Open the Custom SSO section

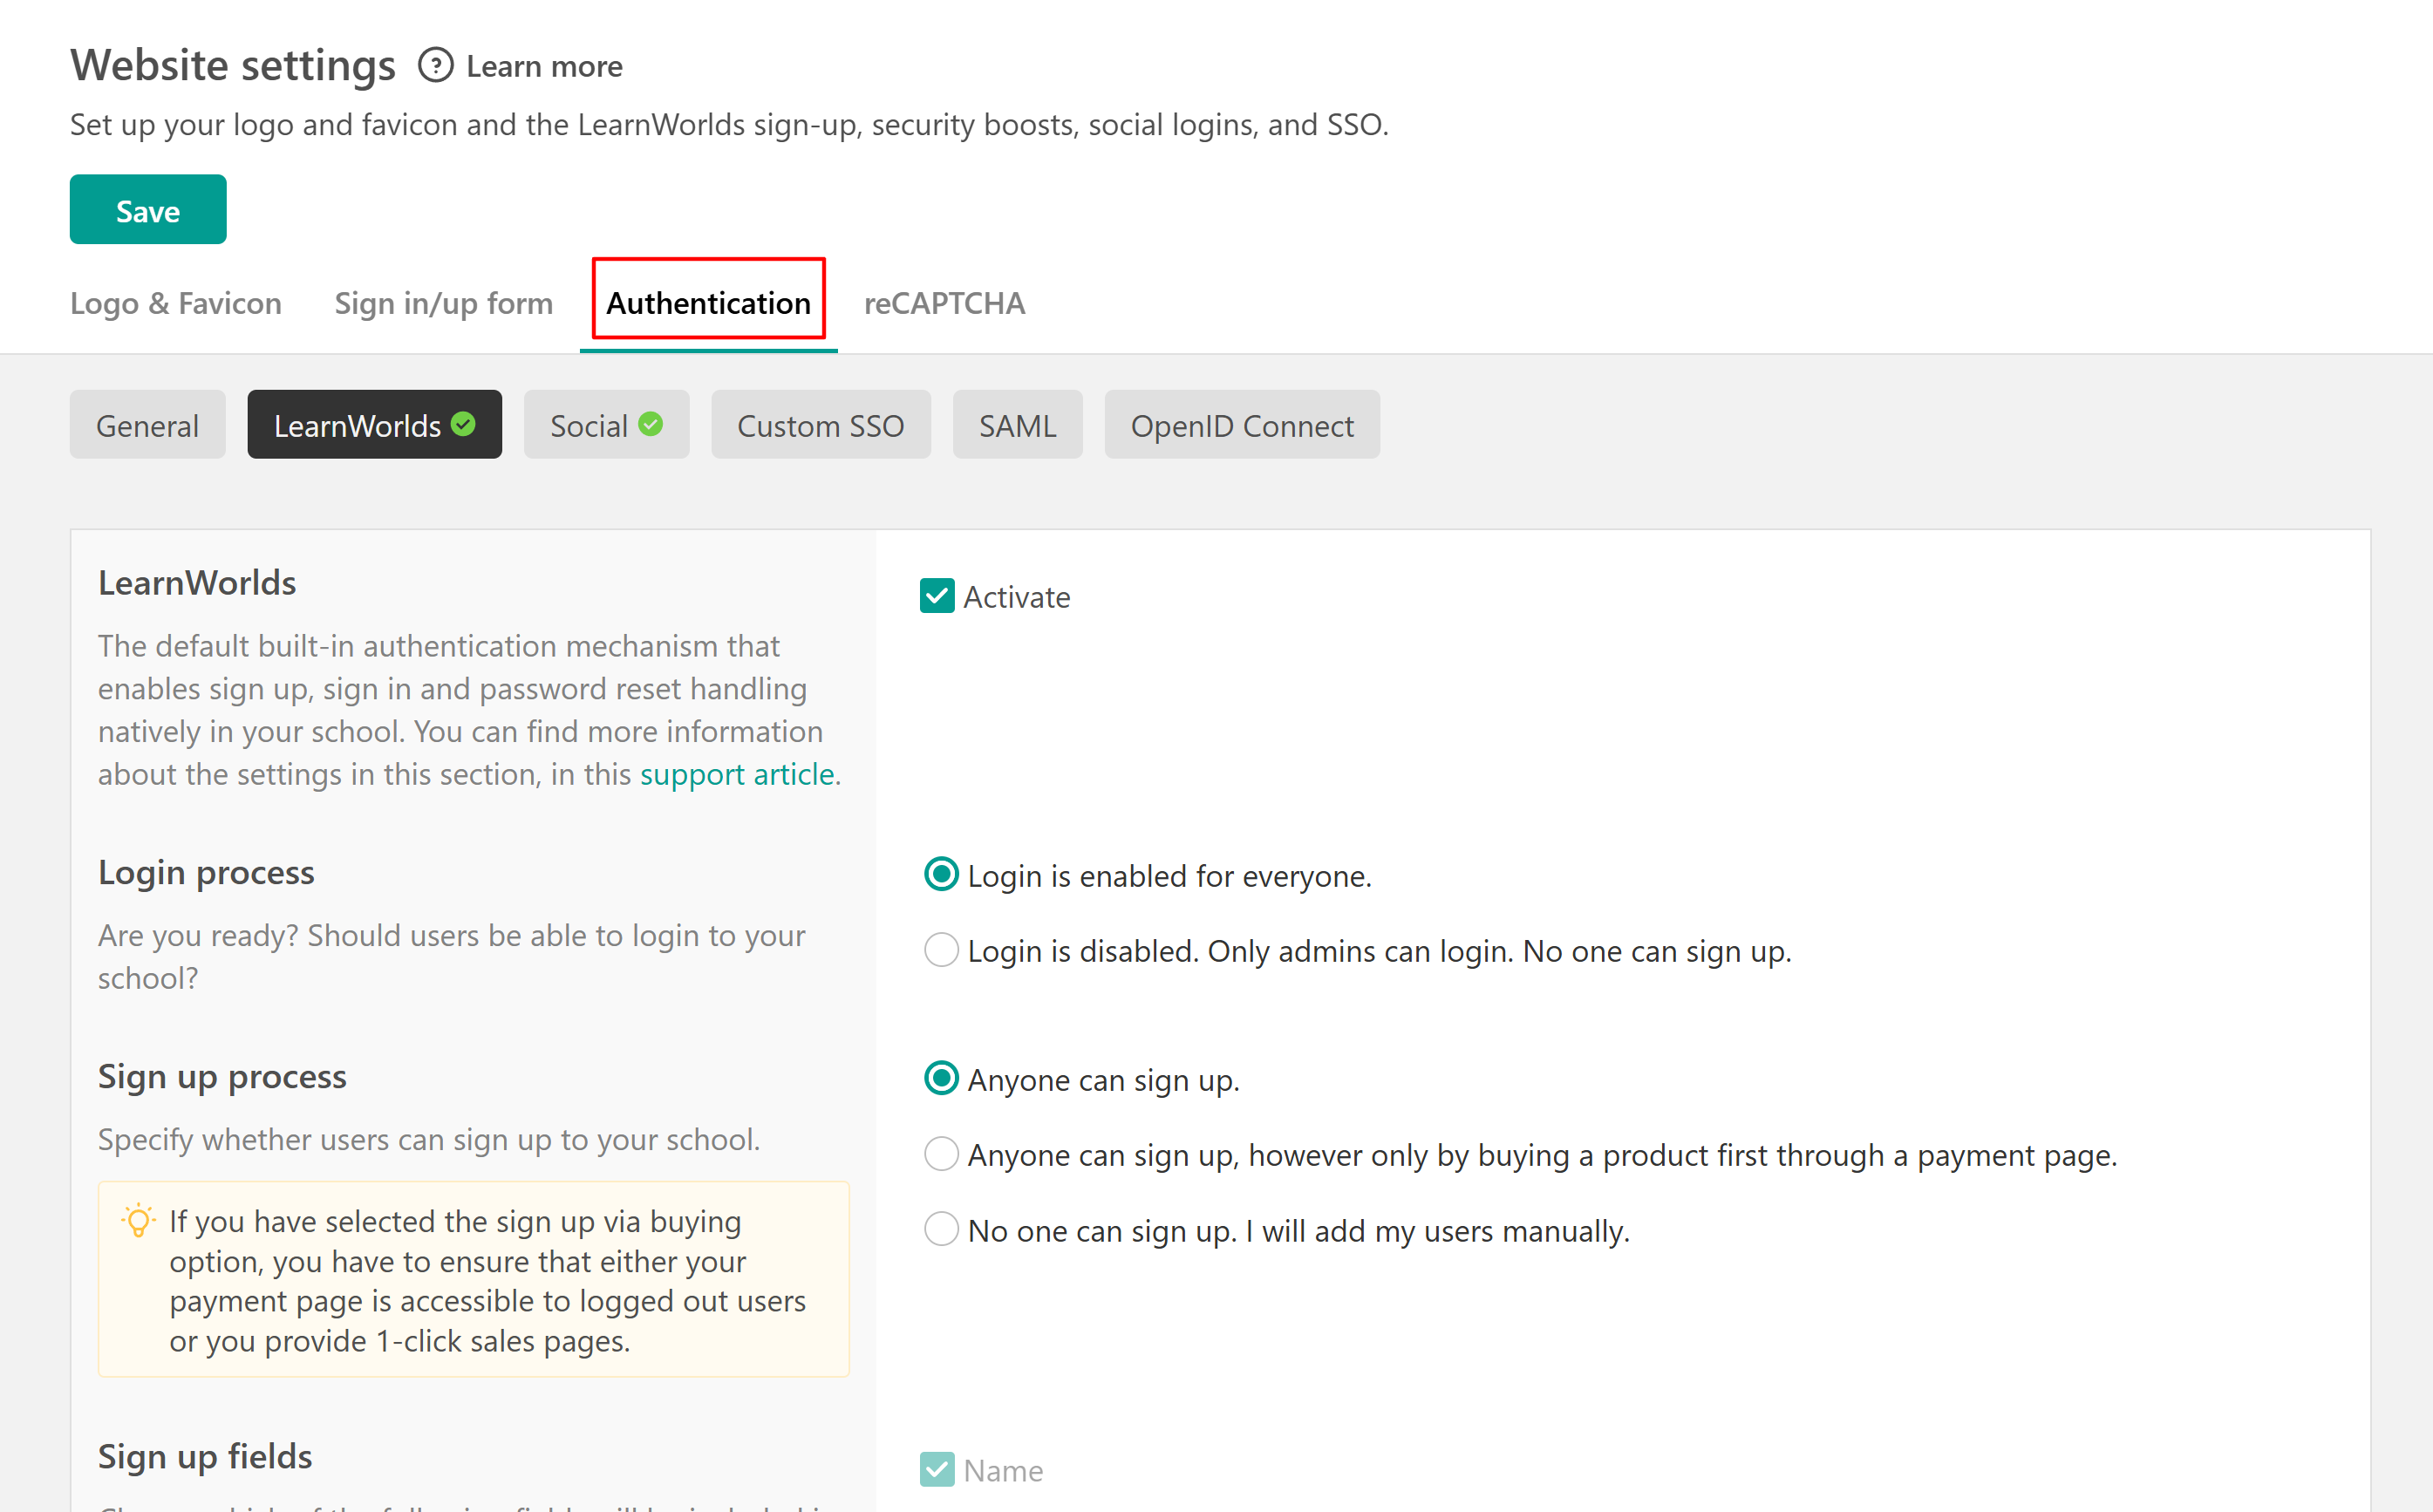point(820,425)
